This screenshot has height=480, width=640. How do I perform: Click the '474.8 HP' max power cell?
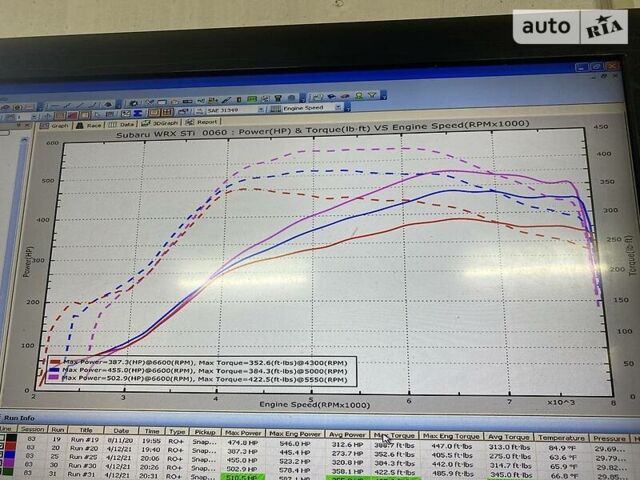point(242,442)
